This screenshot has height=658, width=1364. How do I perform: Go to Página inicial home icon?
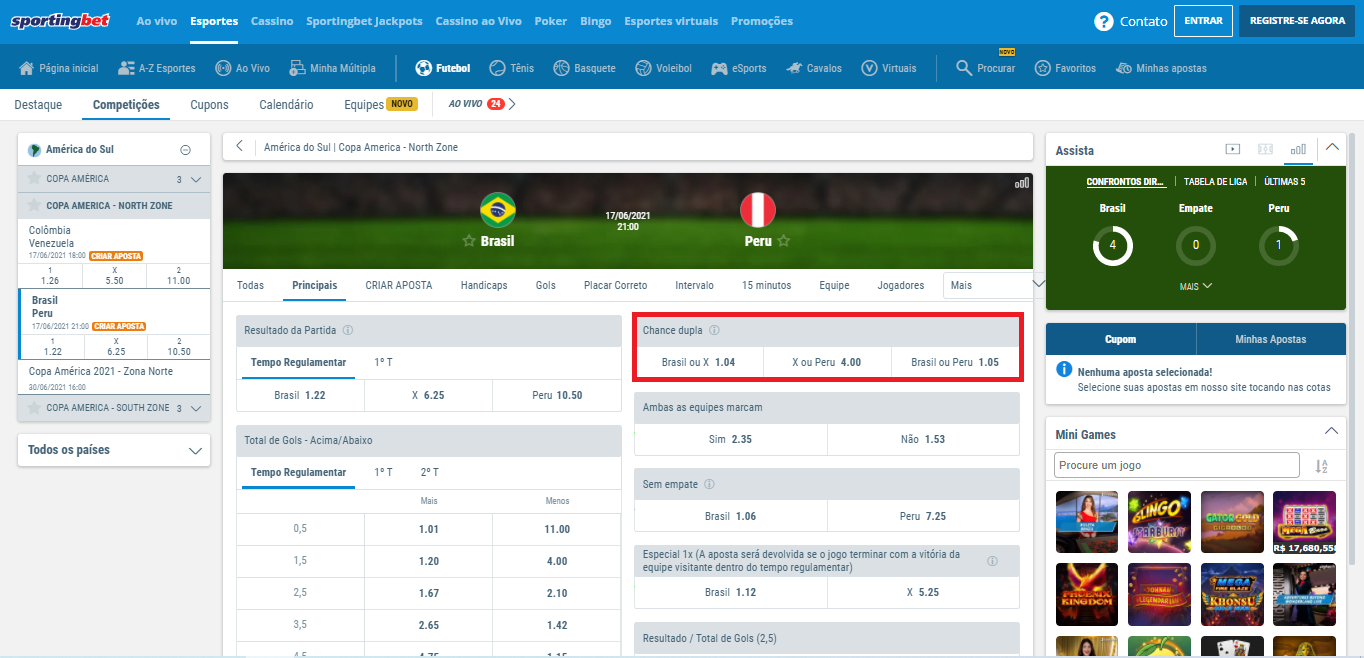(27, 68)
